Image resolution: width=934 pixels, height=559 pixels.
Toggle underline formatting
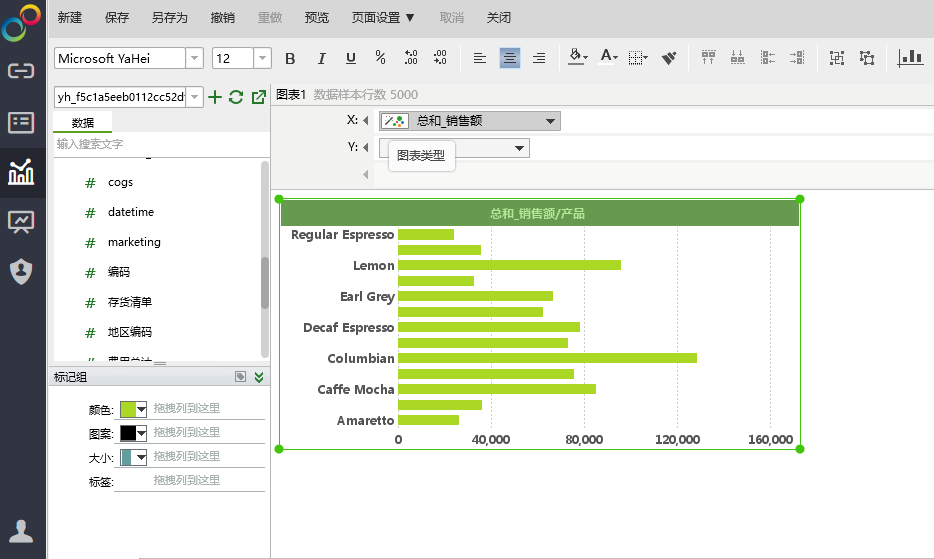click(x=351, y=58)
